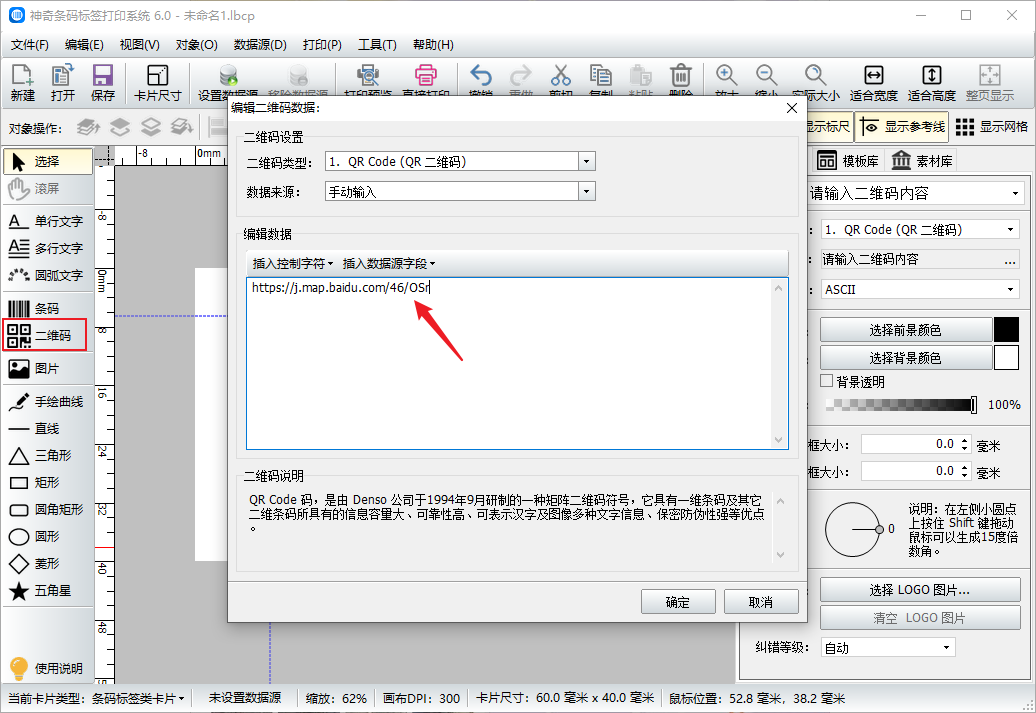Select the multi-line text tool (多行文字)

point(48,248)
